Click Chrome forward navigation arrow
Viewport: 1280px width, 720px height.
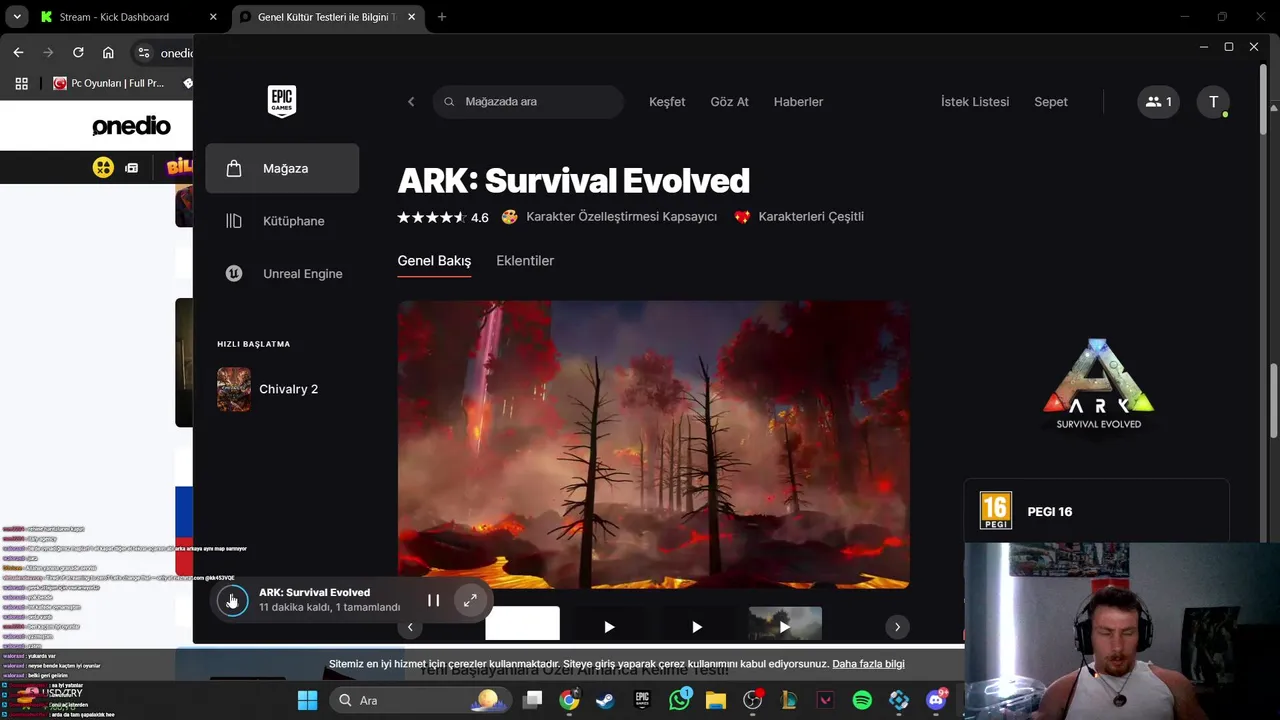[48, 53]
